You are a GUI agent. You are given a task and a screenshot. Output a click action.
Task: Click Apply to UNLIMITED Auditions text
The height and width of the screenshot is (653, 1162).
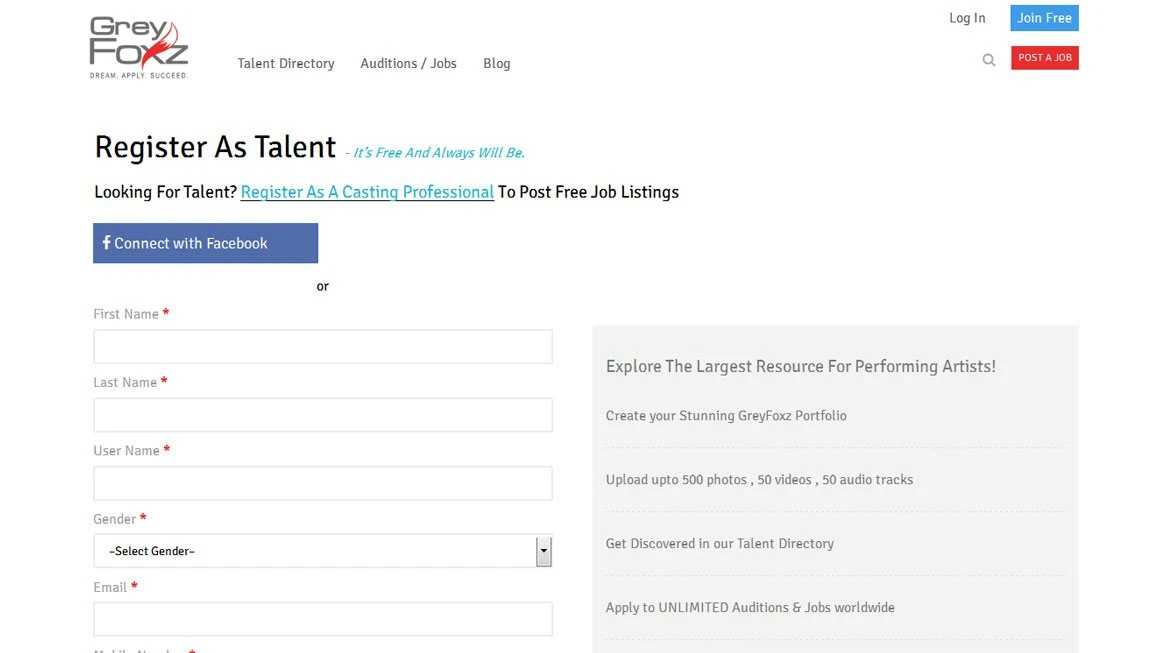(x=750, y=607)
